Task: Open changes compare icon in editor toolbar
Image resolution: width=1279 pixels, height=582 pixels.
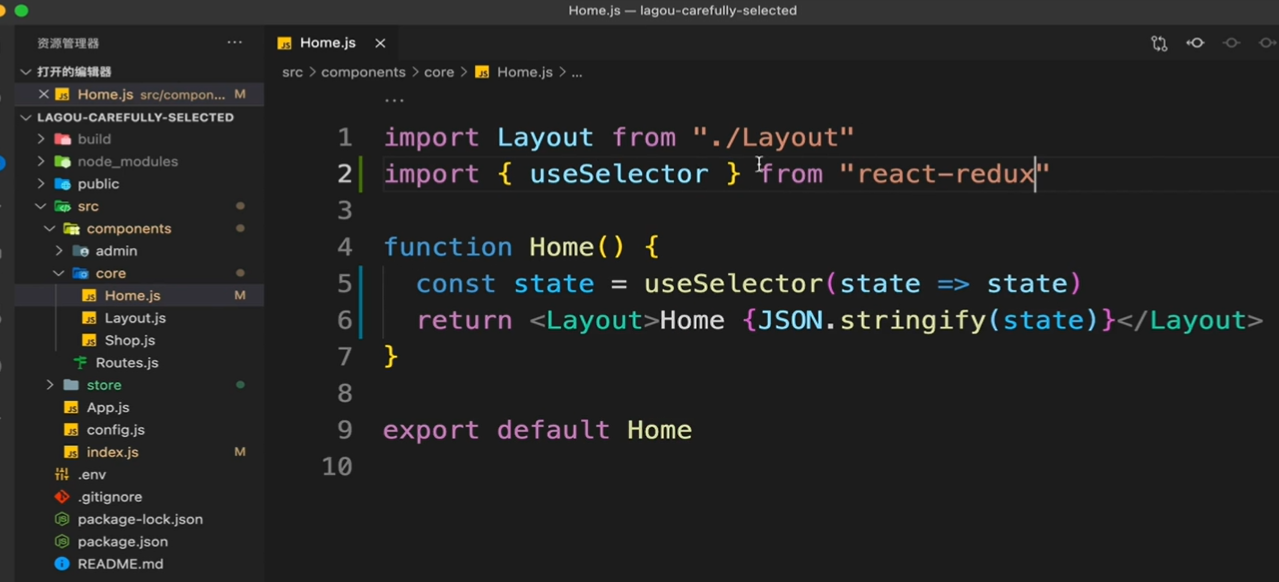Action: [1159, 43]
